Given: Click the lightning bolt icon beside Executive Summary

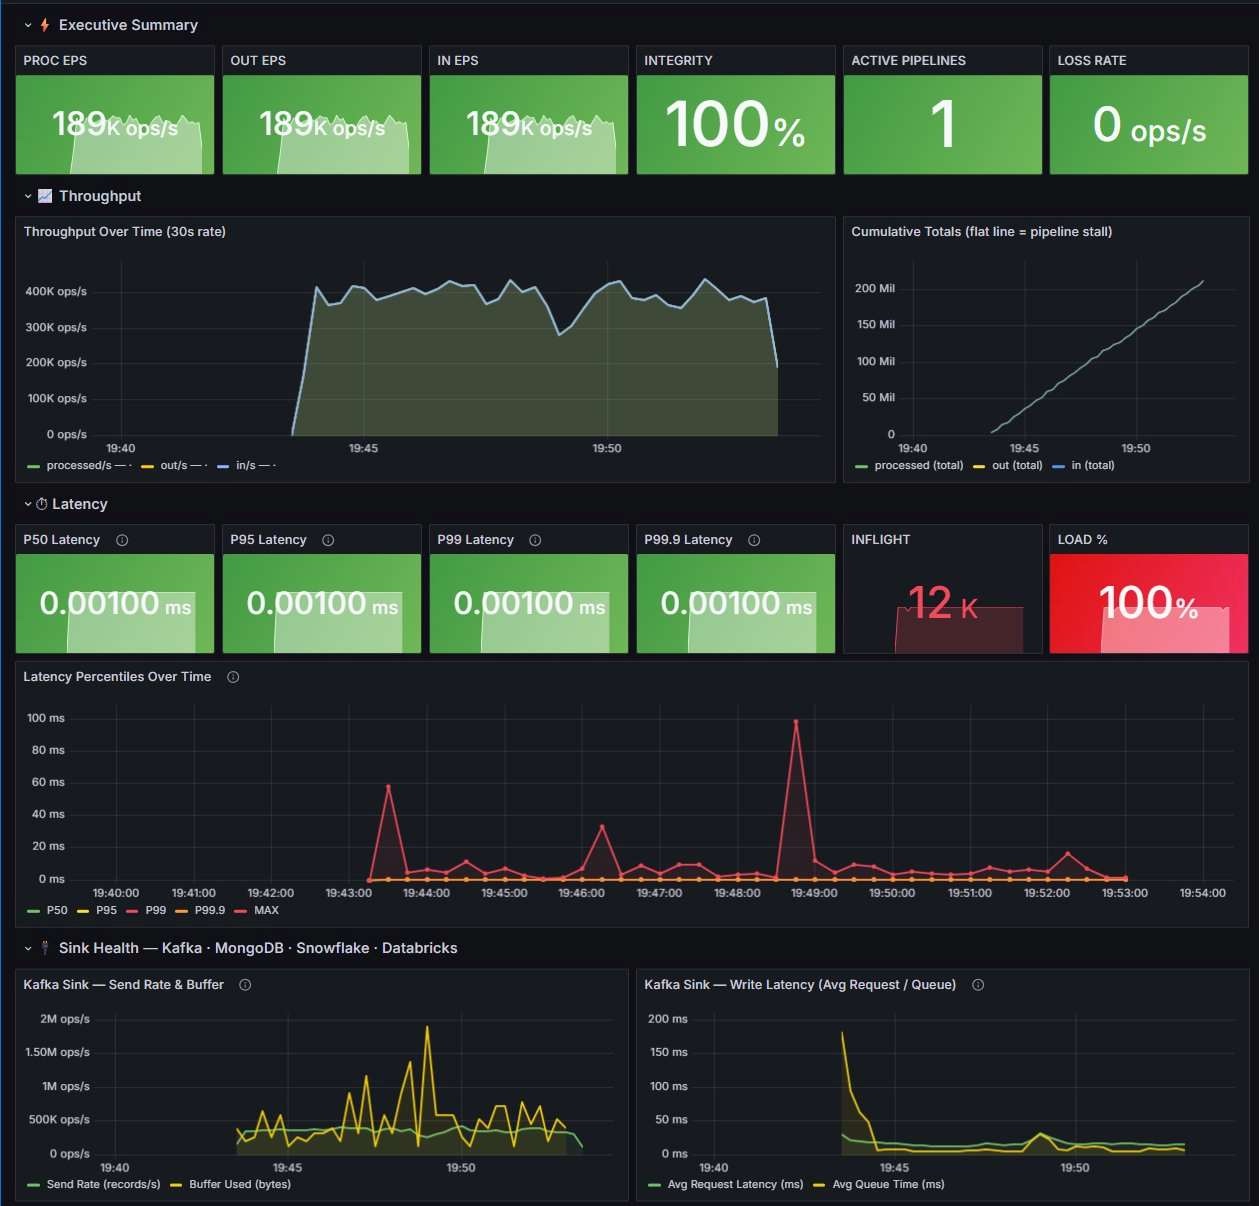Looking at the screenshot, I should coord(45,25).
